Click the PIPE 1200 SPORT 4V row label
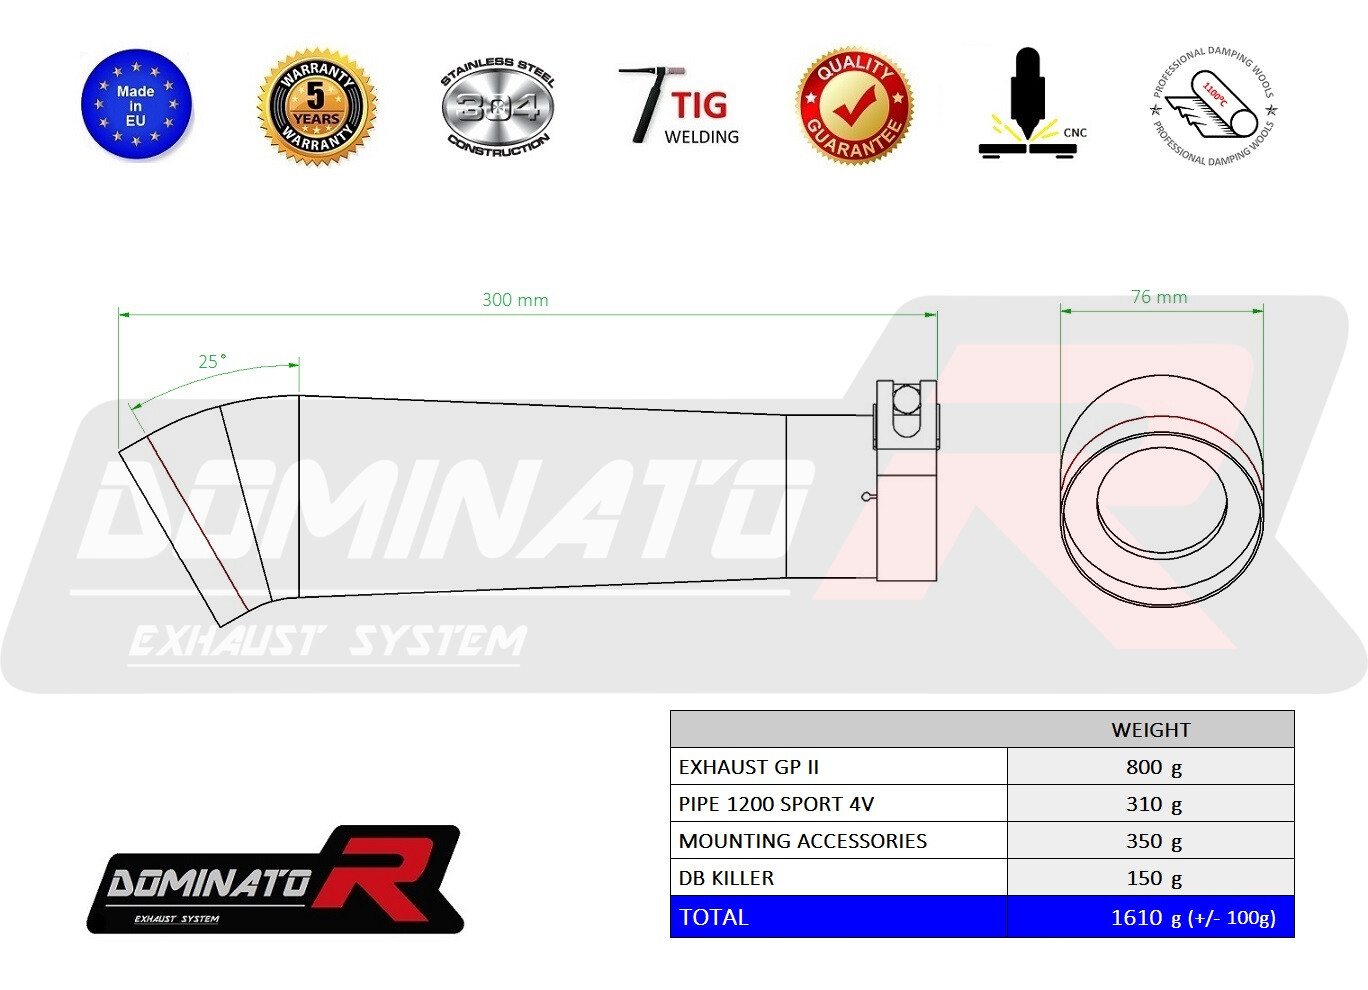The width and height of the screenshot is (1368, 990). (x=776, y=804)
